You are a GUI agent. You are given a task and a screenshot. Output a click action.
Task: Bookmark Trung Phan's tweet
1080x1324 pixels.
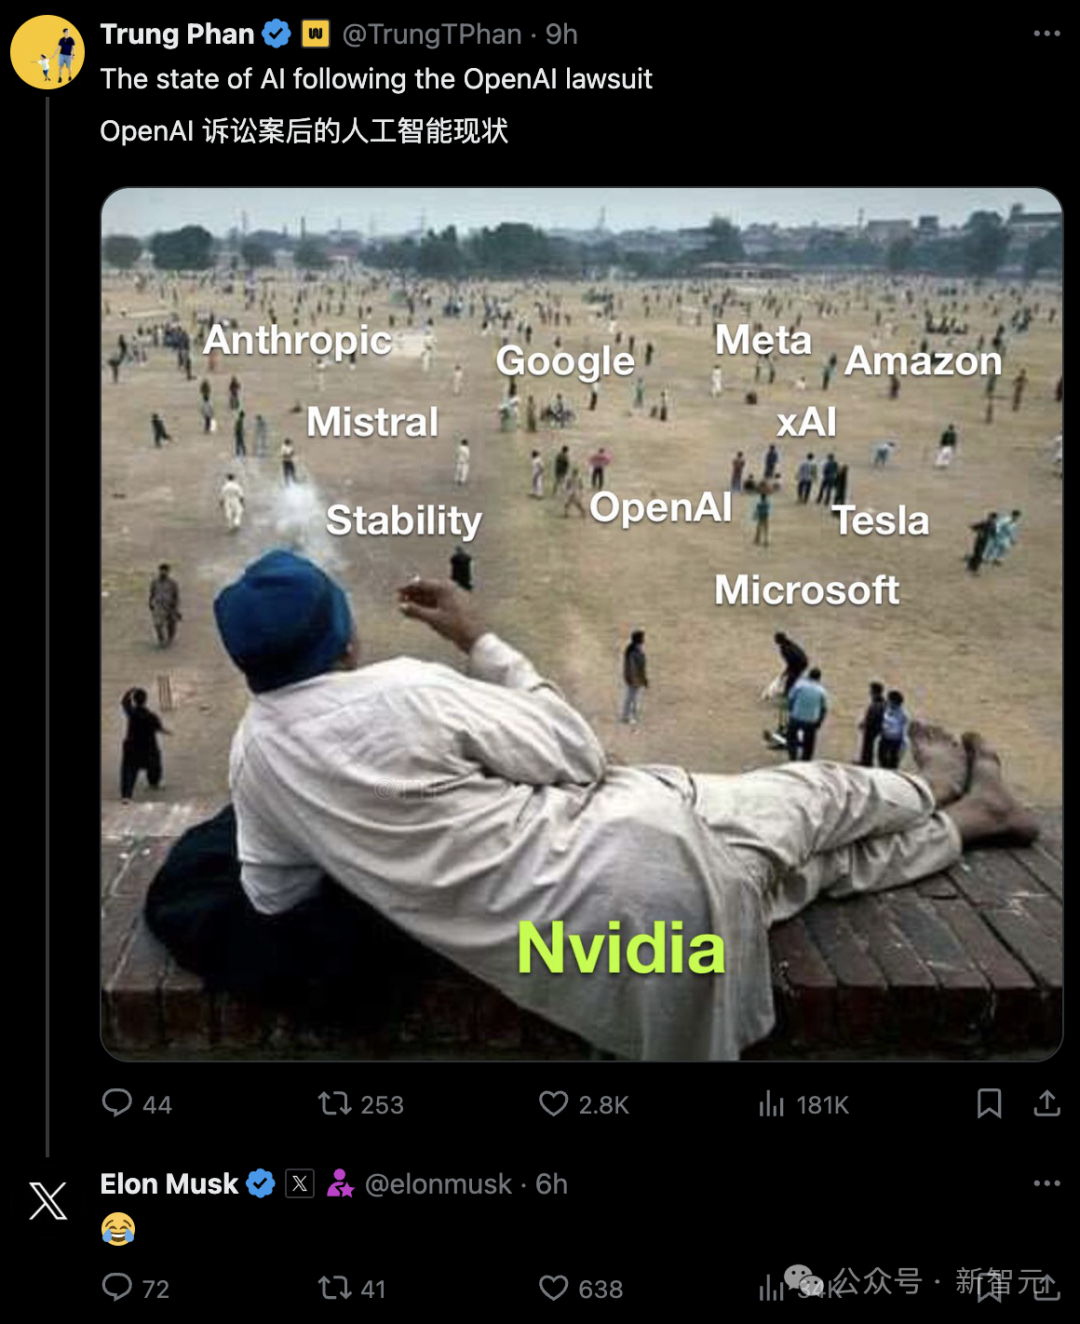989,1103
